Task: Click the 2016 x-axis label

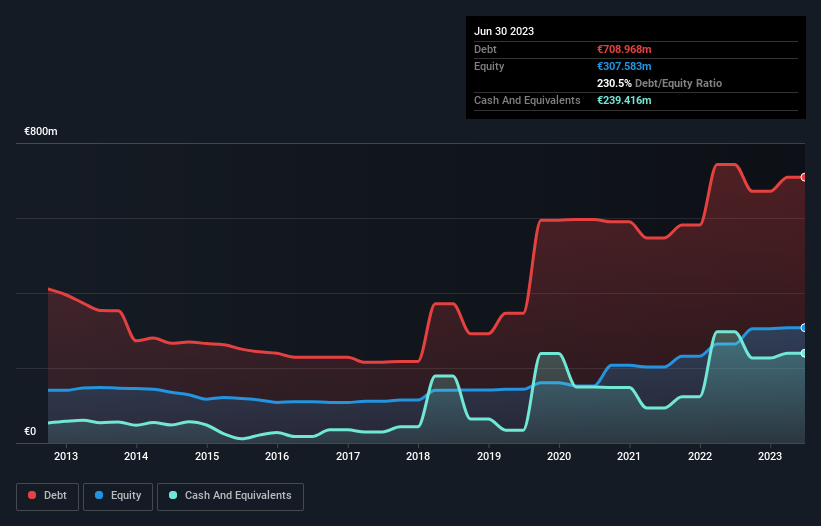Action: pyautogui.click(x=277, y=456)
